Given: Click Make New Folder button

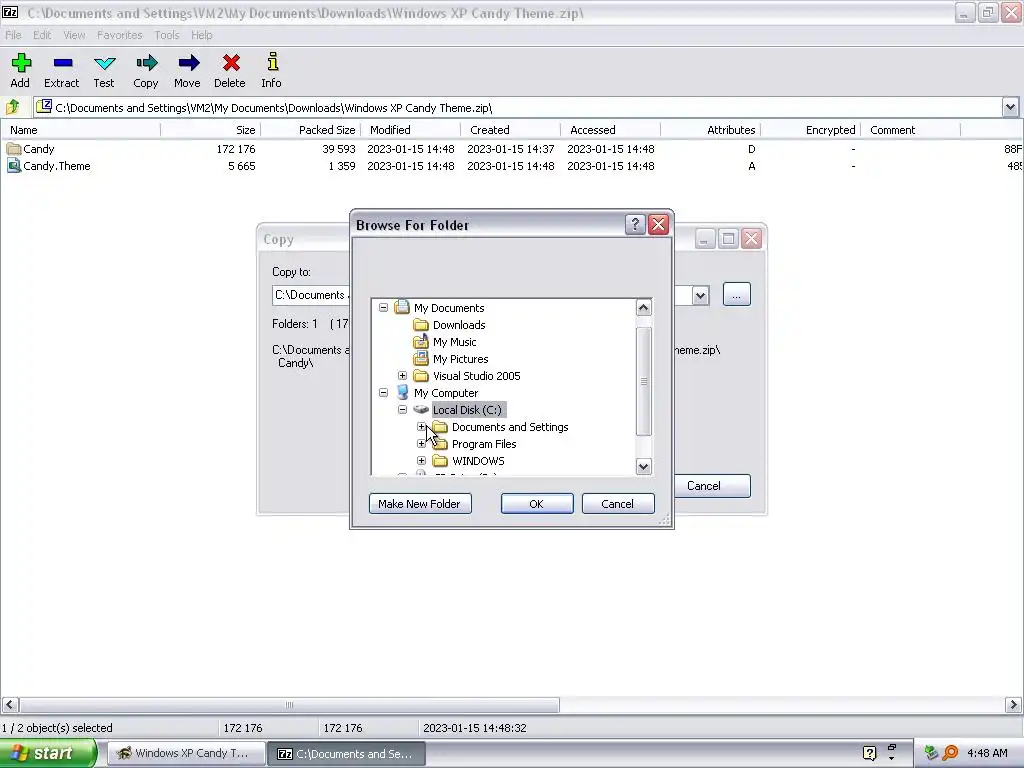Looking at the screenshot, I should (x=420, y=504).
